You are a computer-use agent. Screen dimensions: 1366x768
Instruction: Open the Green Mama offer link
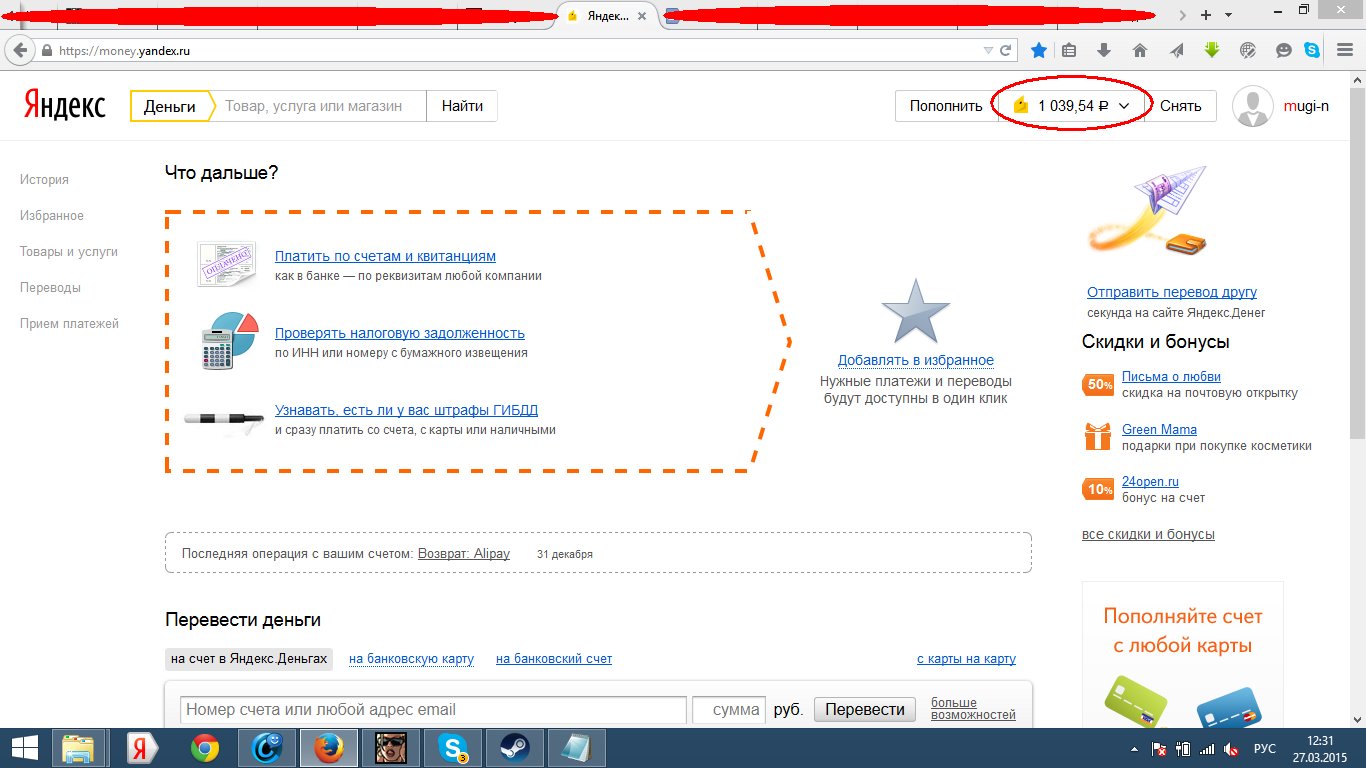(1159, 429)
